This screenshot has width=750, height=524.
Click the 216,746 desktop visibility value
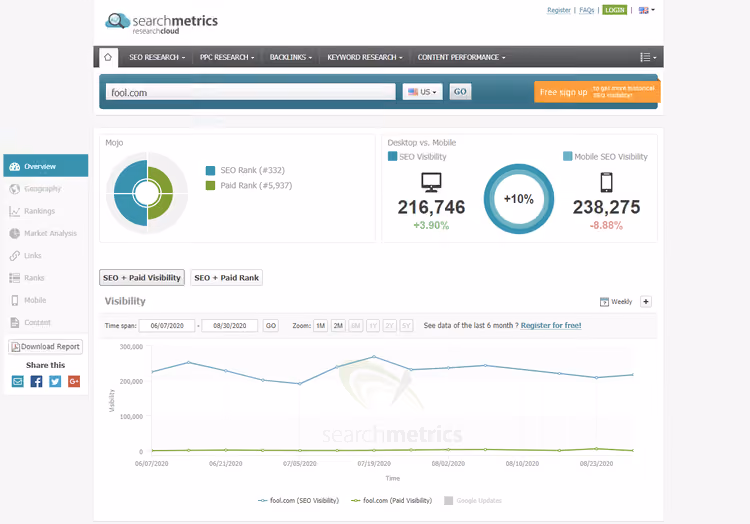[431, 207]
